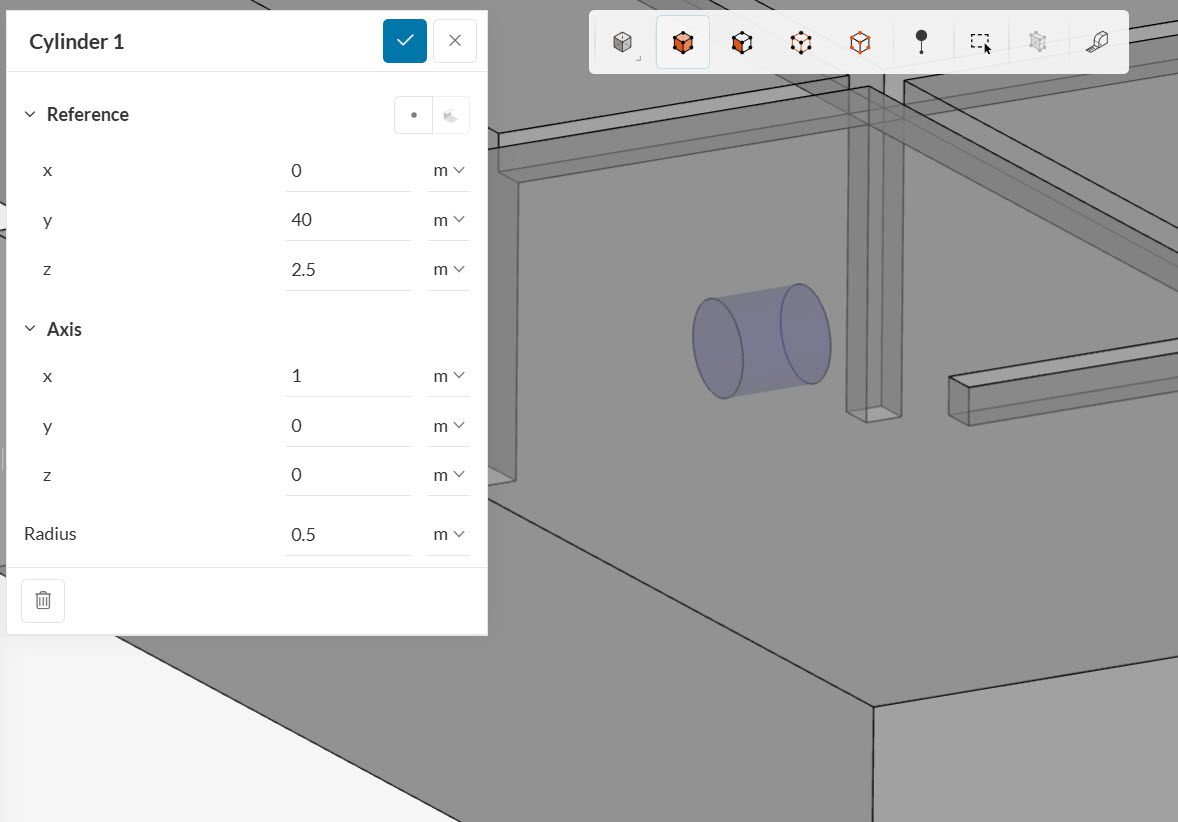Image resolution: width=1178 pixels, height=822 pixels.
Task: Select the node/vertex selection mode icon
Action: coord(801,42)
